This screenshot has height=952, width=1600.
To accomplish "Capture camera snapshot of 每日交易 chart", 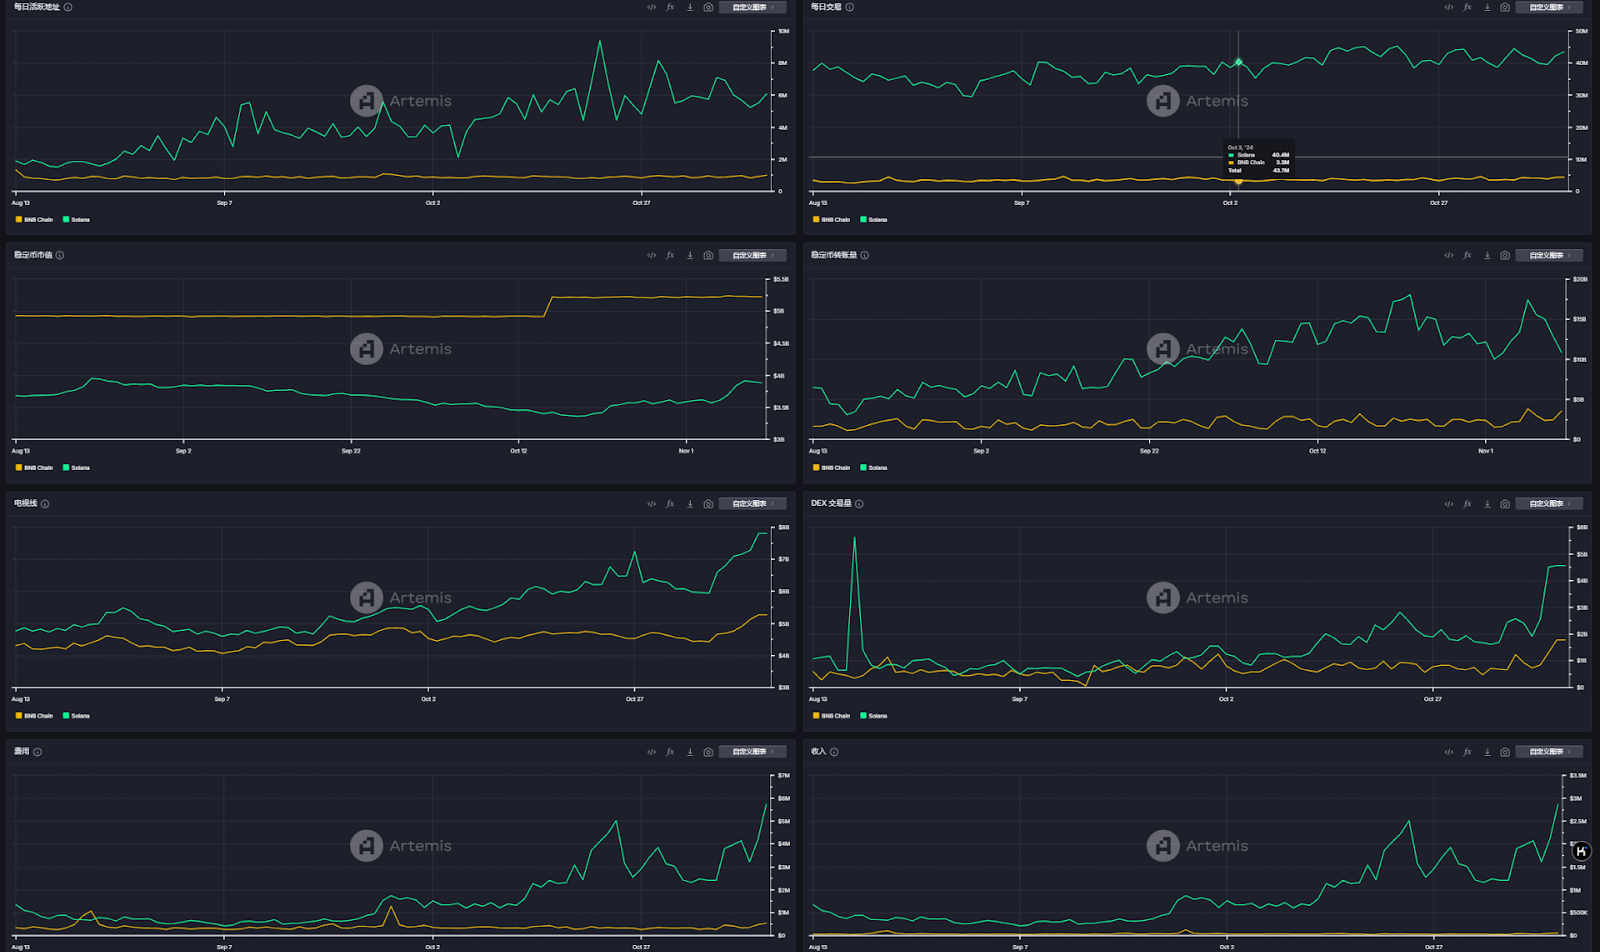I will pyautogui.click(x=1505, y=7).
